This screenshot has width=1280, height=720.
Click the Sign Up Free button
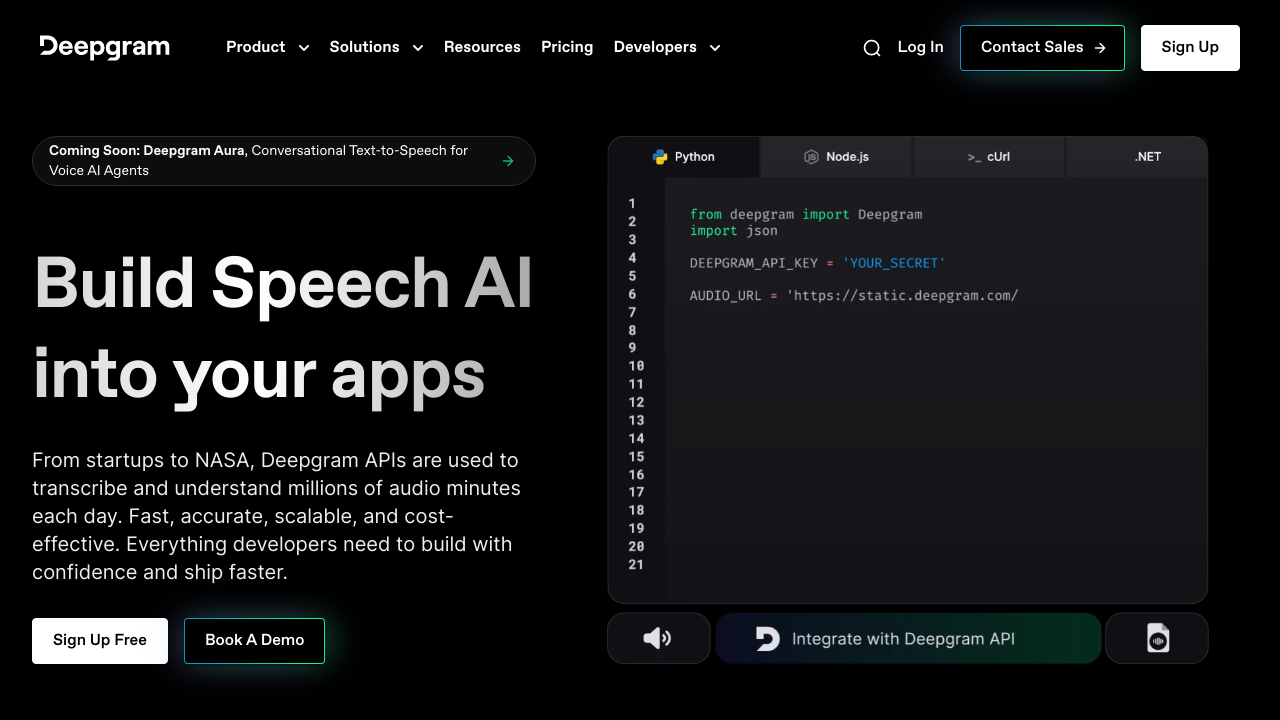100,641
